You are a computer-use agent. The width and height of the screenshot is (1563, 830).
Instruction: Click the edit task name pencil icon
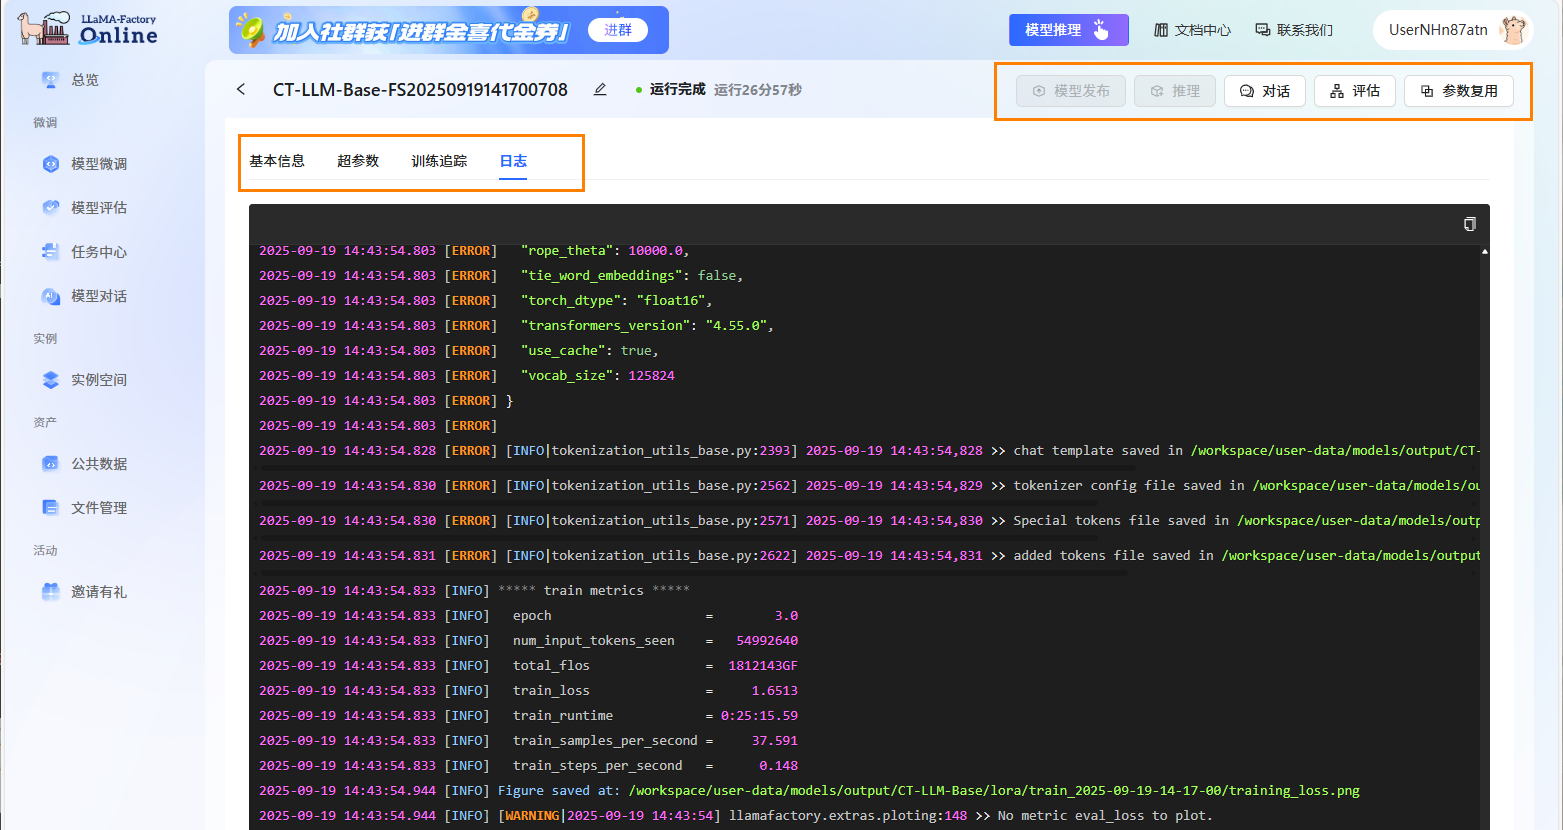pyautogui.click(x=600, y=90)
